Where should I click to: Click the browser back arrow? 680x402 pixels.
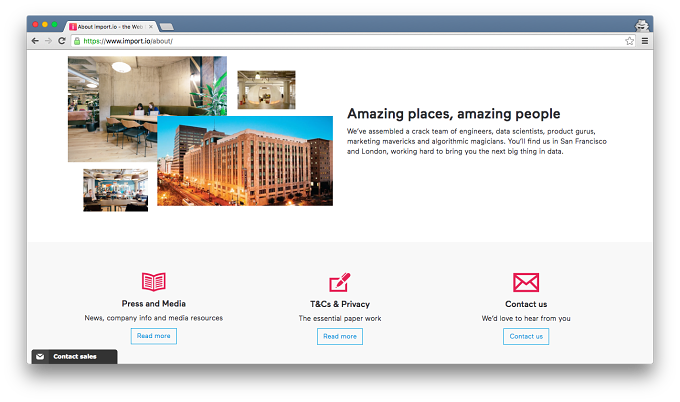point(35,41)
